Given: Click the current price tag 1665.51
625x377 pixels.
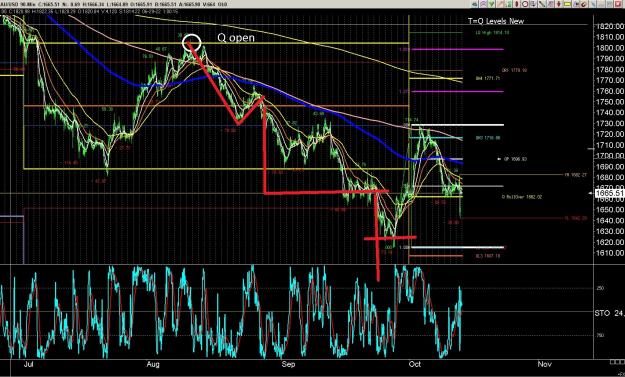Looking at the screenshot, I should coord(609,193).
